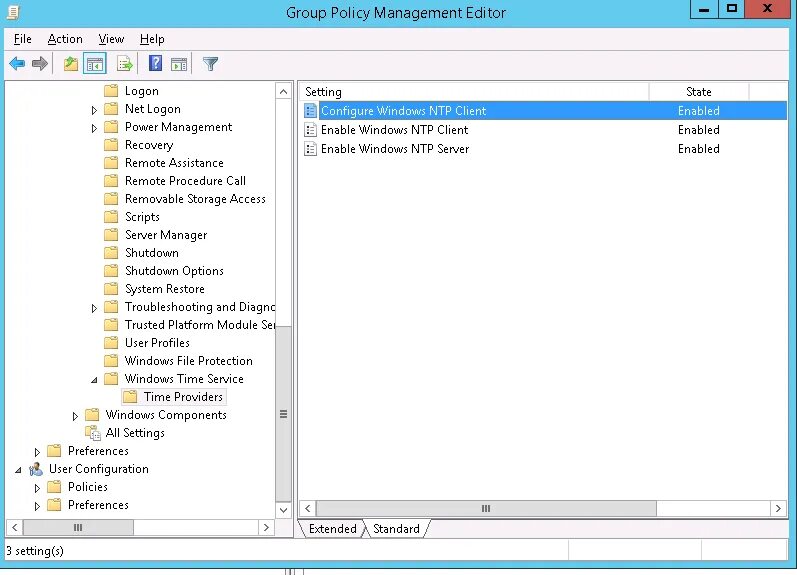Expand the Net Logon node
Image resolution: width=797 pixels, height=575 pixels.
(x=94, y=109)
